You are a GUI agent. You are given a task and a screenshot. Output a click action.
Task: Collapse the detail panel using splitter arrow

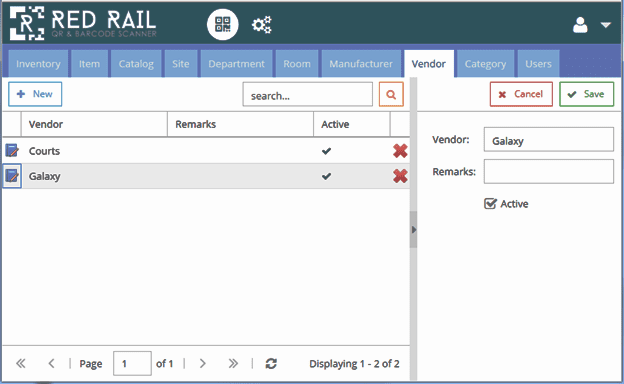(414, 230)
